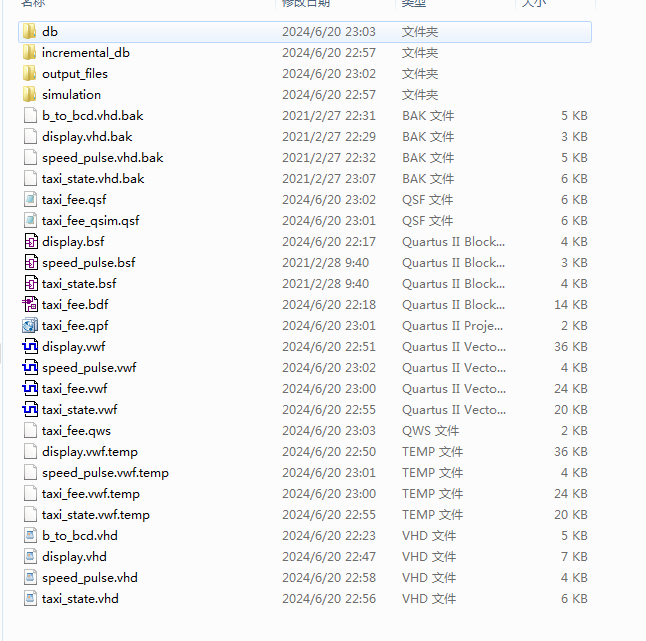Viewport: 646px width, 641px height.
Task: Select the taxi_state.vhd.bak file icon
Action: tap(30, 179)
